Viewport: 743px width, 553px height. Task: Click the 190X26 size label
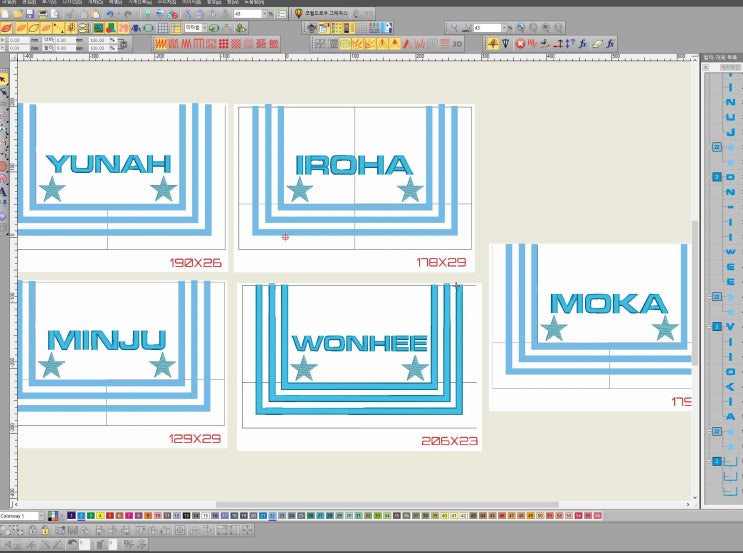pos(196,263)
